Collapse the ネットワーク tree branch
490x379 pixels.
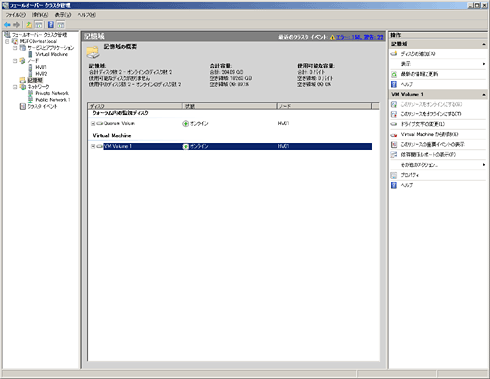click(15, 87)
